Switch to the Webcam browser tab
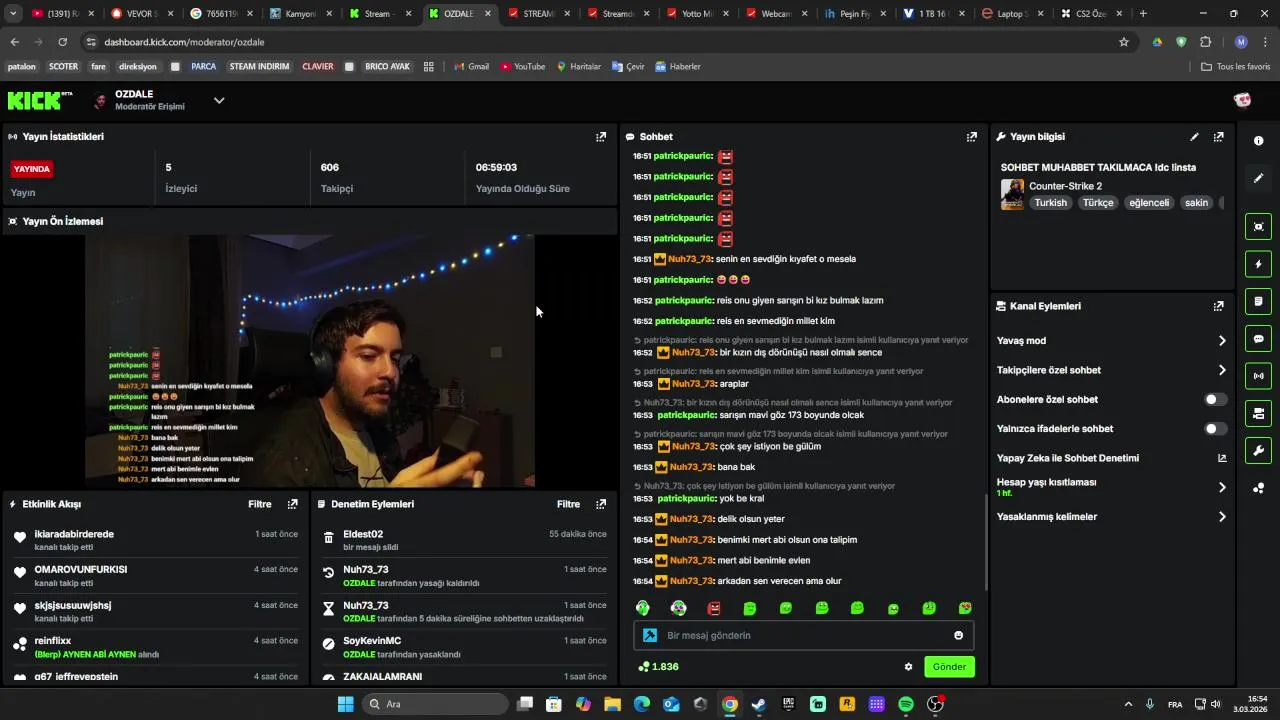 click(x=776, y=14)
